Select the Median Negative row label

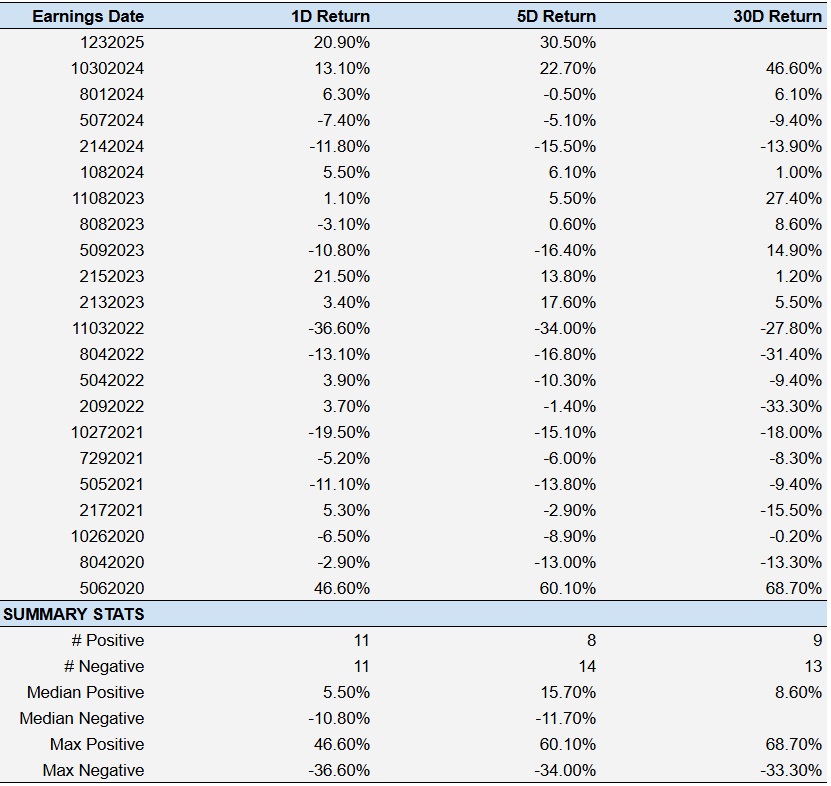pos(82,718)
